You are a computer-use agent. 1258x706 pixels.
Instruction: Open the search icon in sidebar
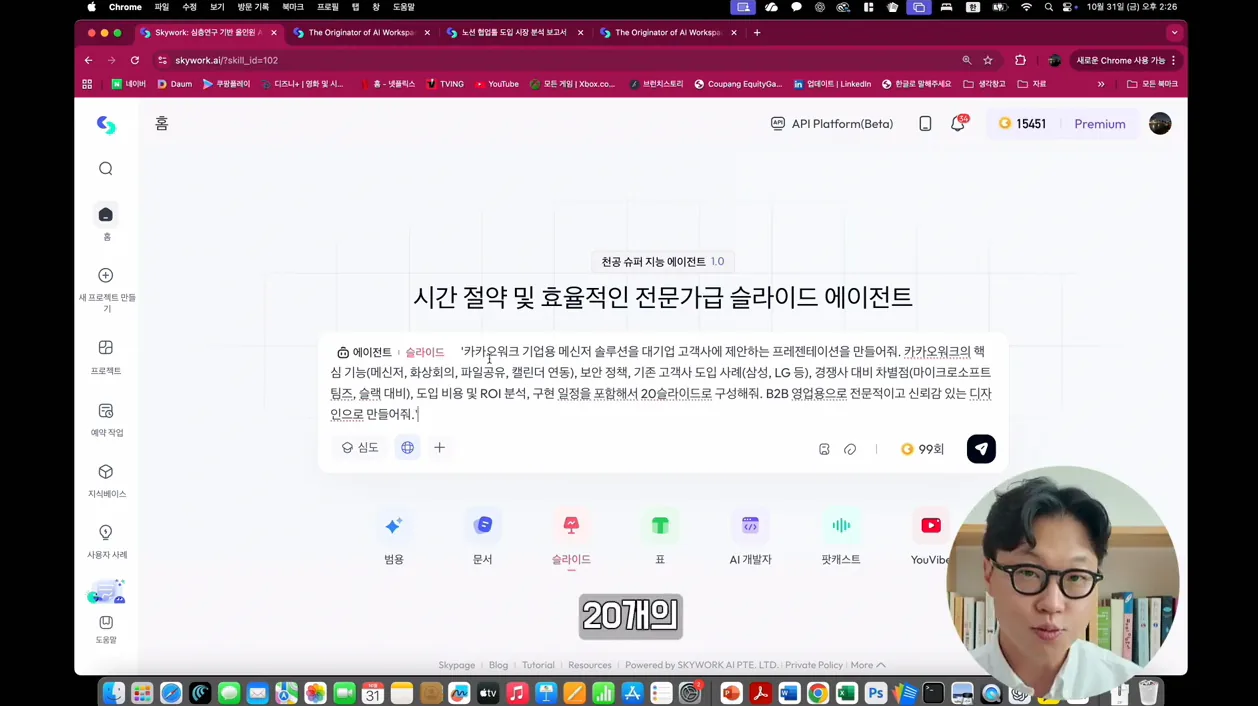[x=106, y=169]
